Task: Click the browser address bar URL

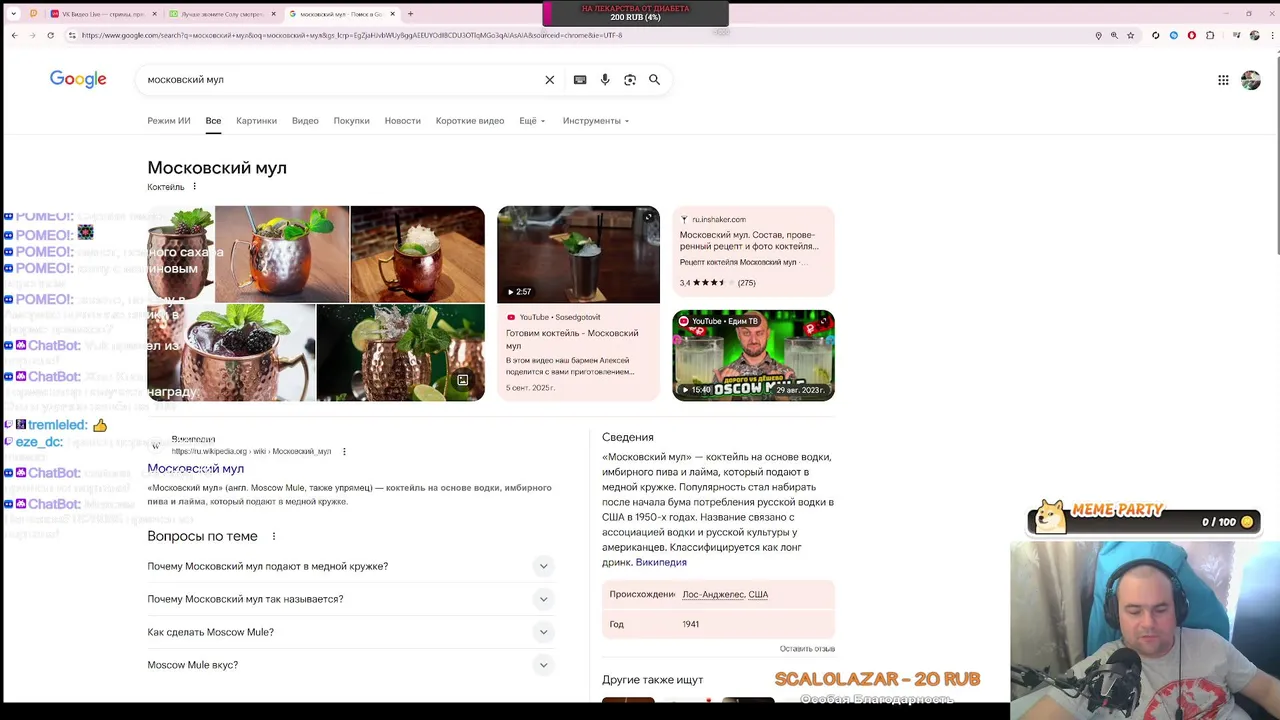Action: click(x=352, y=35)
